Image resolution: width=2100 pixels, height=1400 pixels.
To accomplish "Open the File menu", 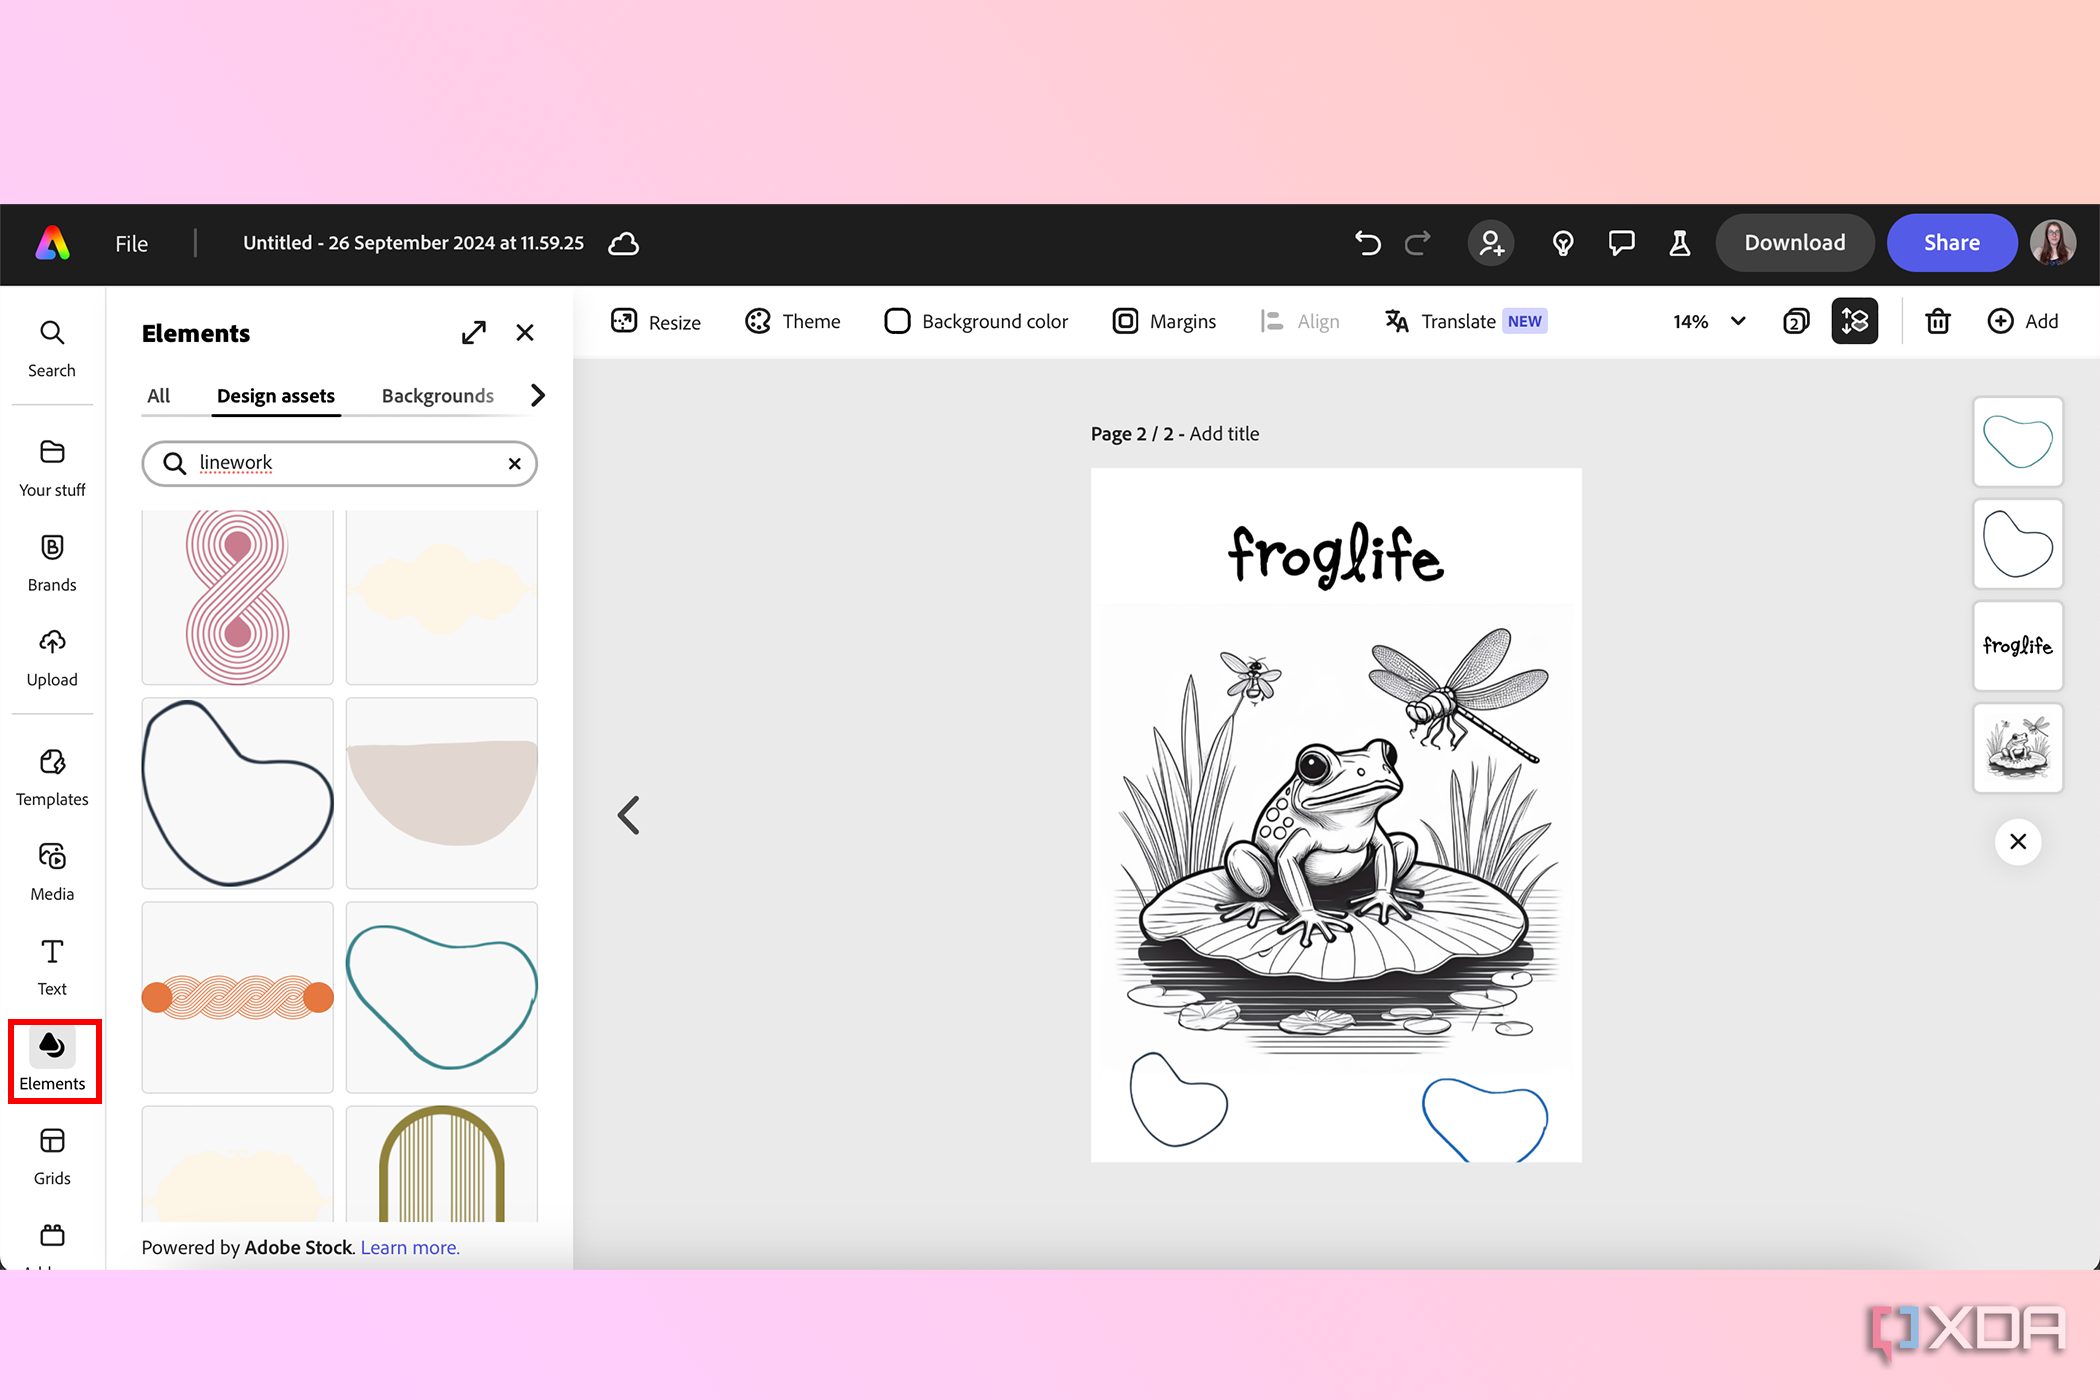I will coord(131,243).
